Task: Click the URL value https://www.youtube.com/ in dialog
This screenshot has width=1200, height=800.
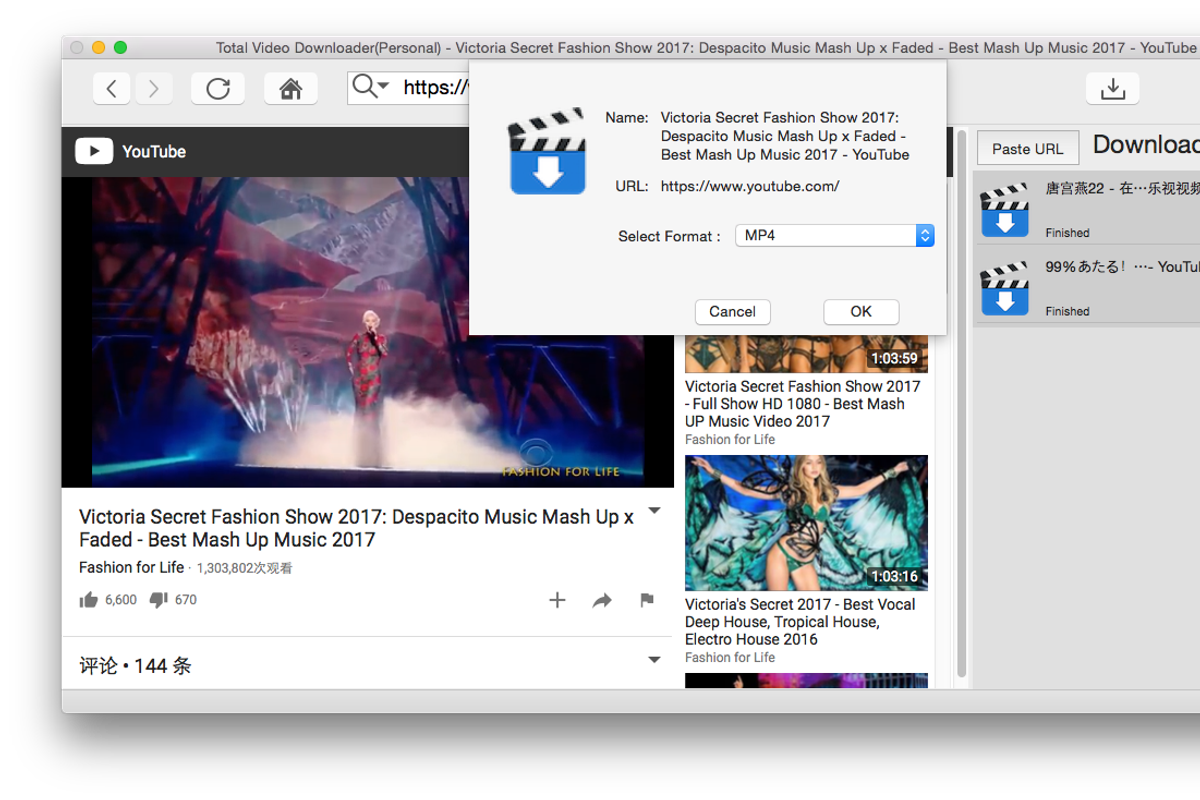Action: 750,186
